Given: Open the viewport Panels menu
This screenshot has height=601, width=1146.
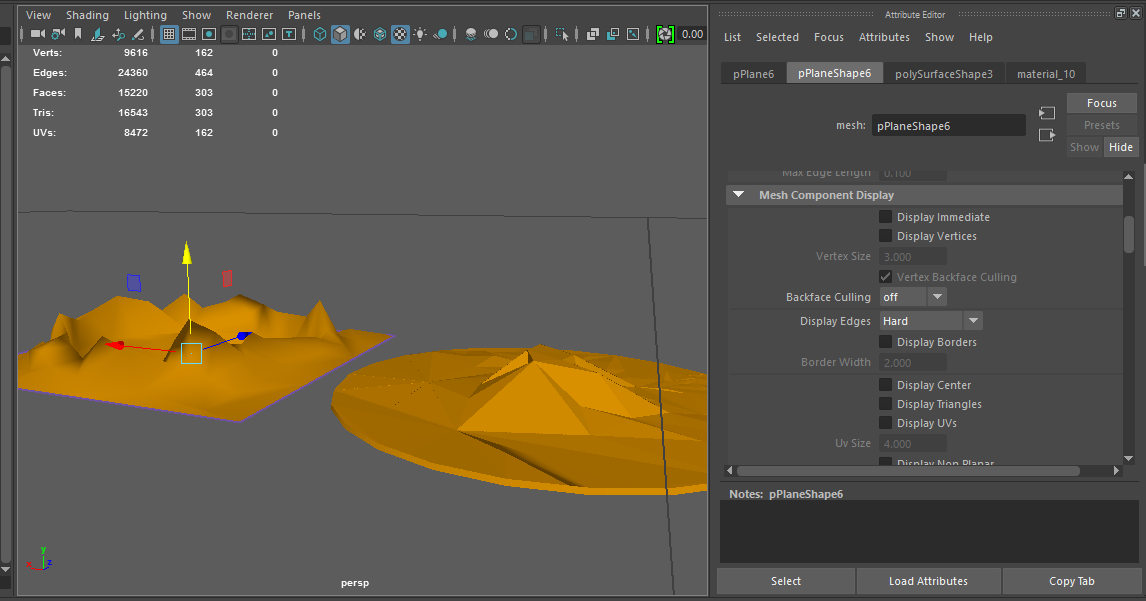Looking at the screenshot, I should 304,15.
